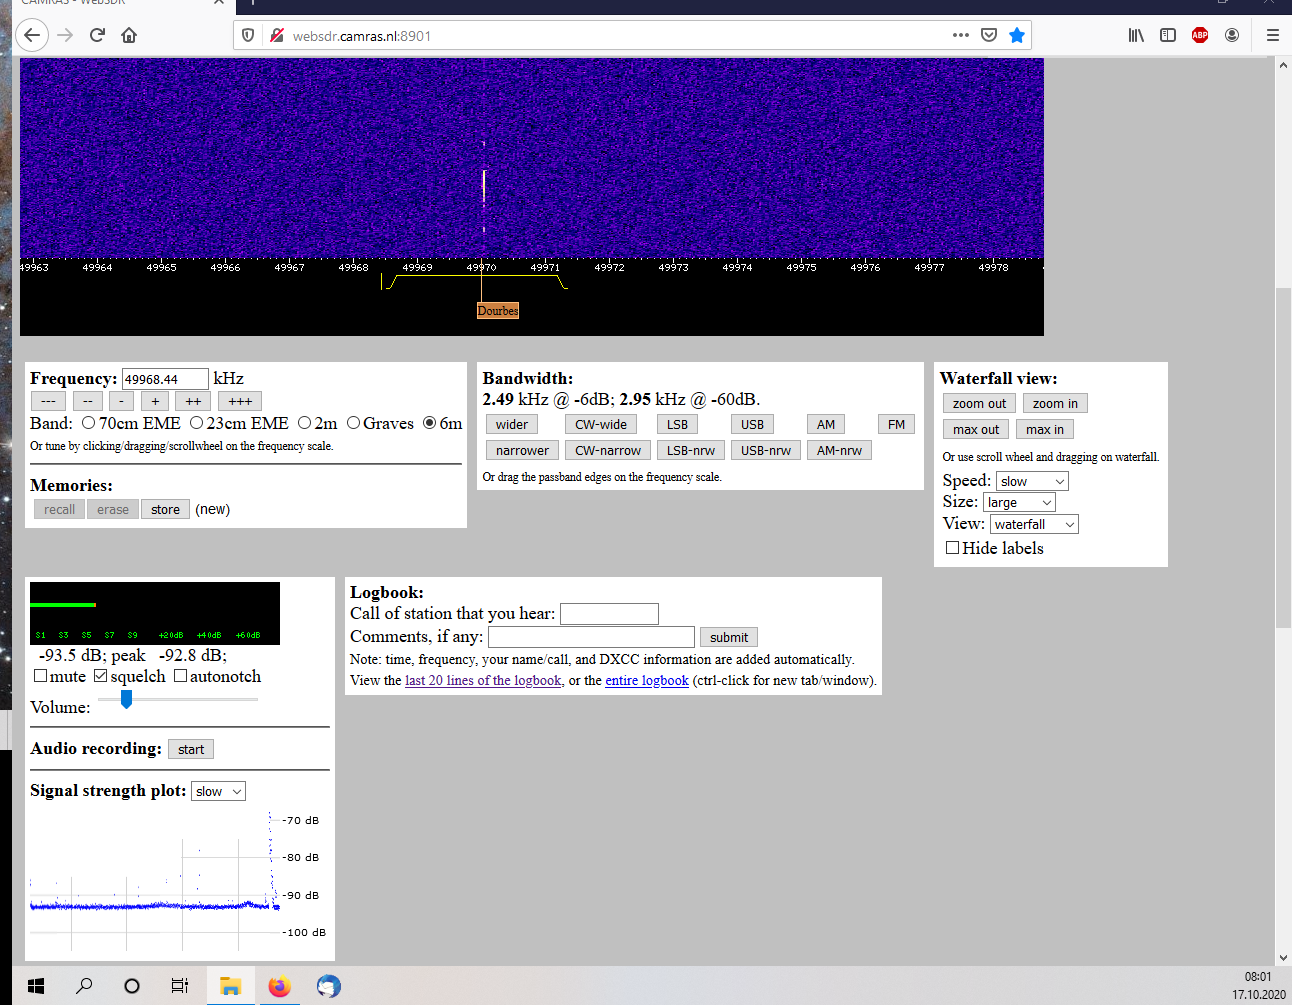Click waterfall max out button
Image resolution: width=1292 pixels, height=1005 pixels.
click(976, 429)
